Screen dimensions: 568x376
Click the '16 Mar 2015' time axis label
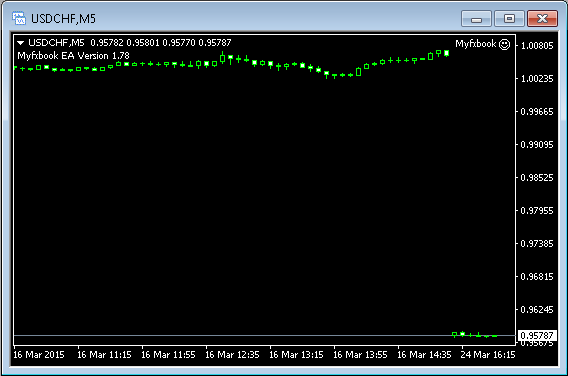coord(39,355)
